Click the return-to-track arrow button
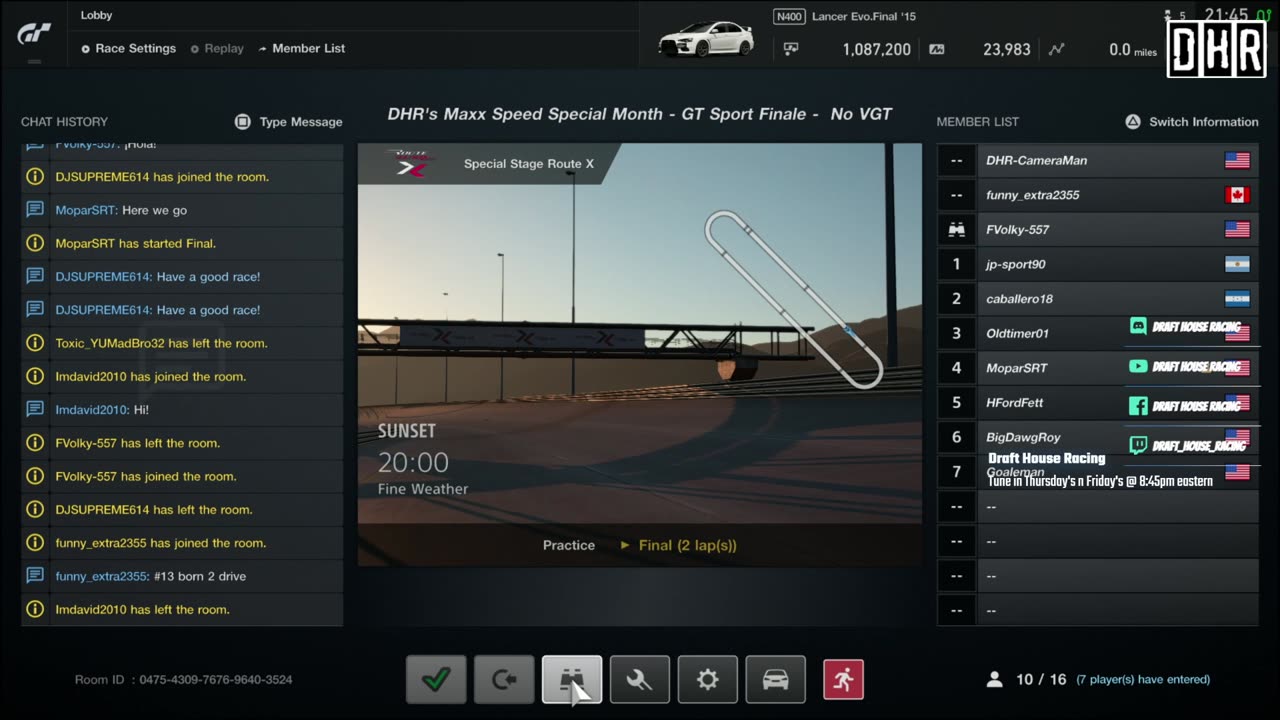Image resolution: width=1280 pixels, height=720 pixels. pos(504,680)
